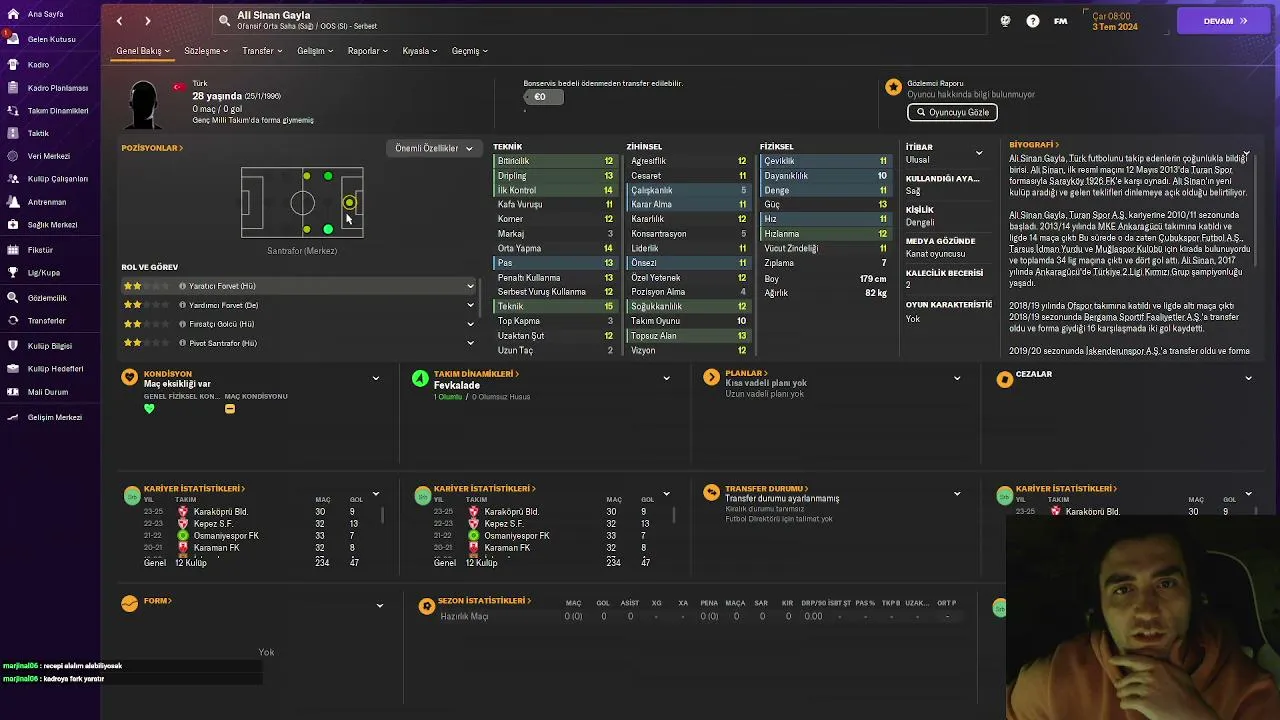The height and width of the screenshot is (720, 1280).
Task: Click the Cezalar card icon
Action: pos(1005,378)
